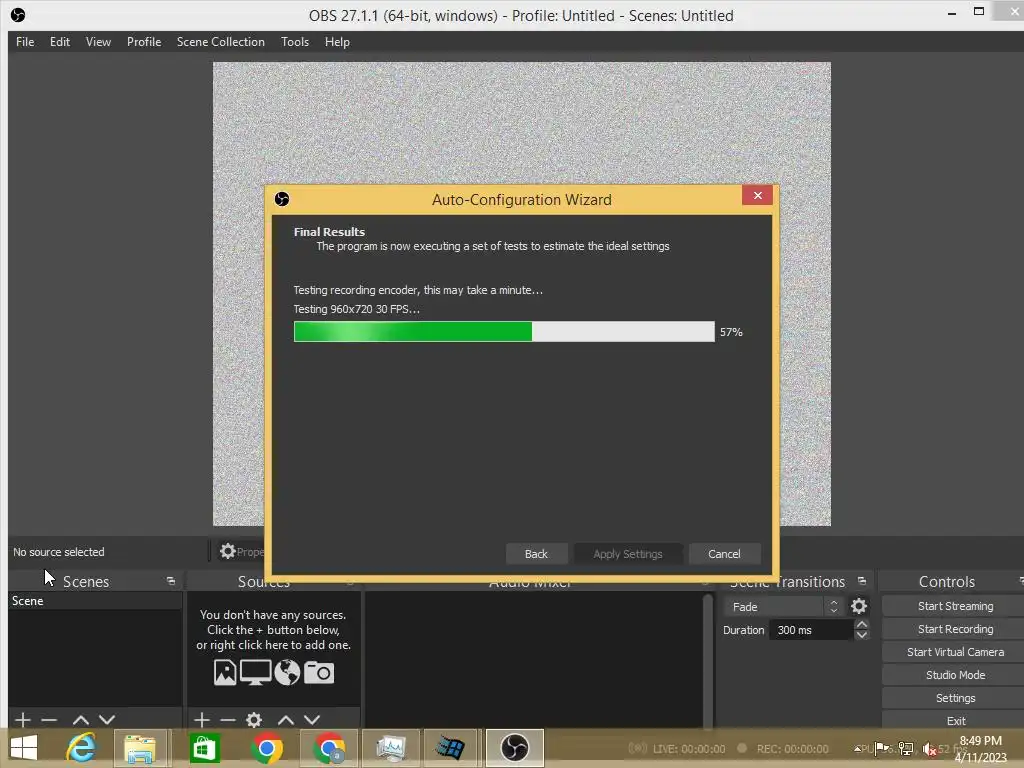Click the 'No source selected' label
The height and width of the screenshot is (768, 1024).
point(59,552)
